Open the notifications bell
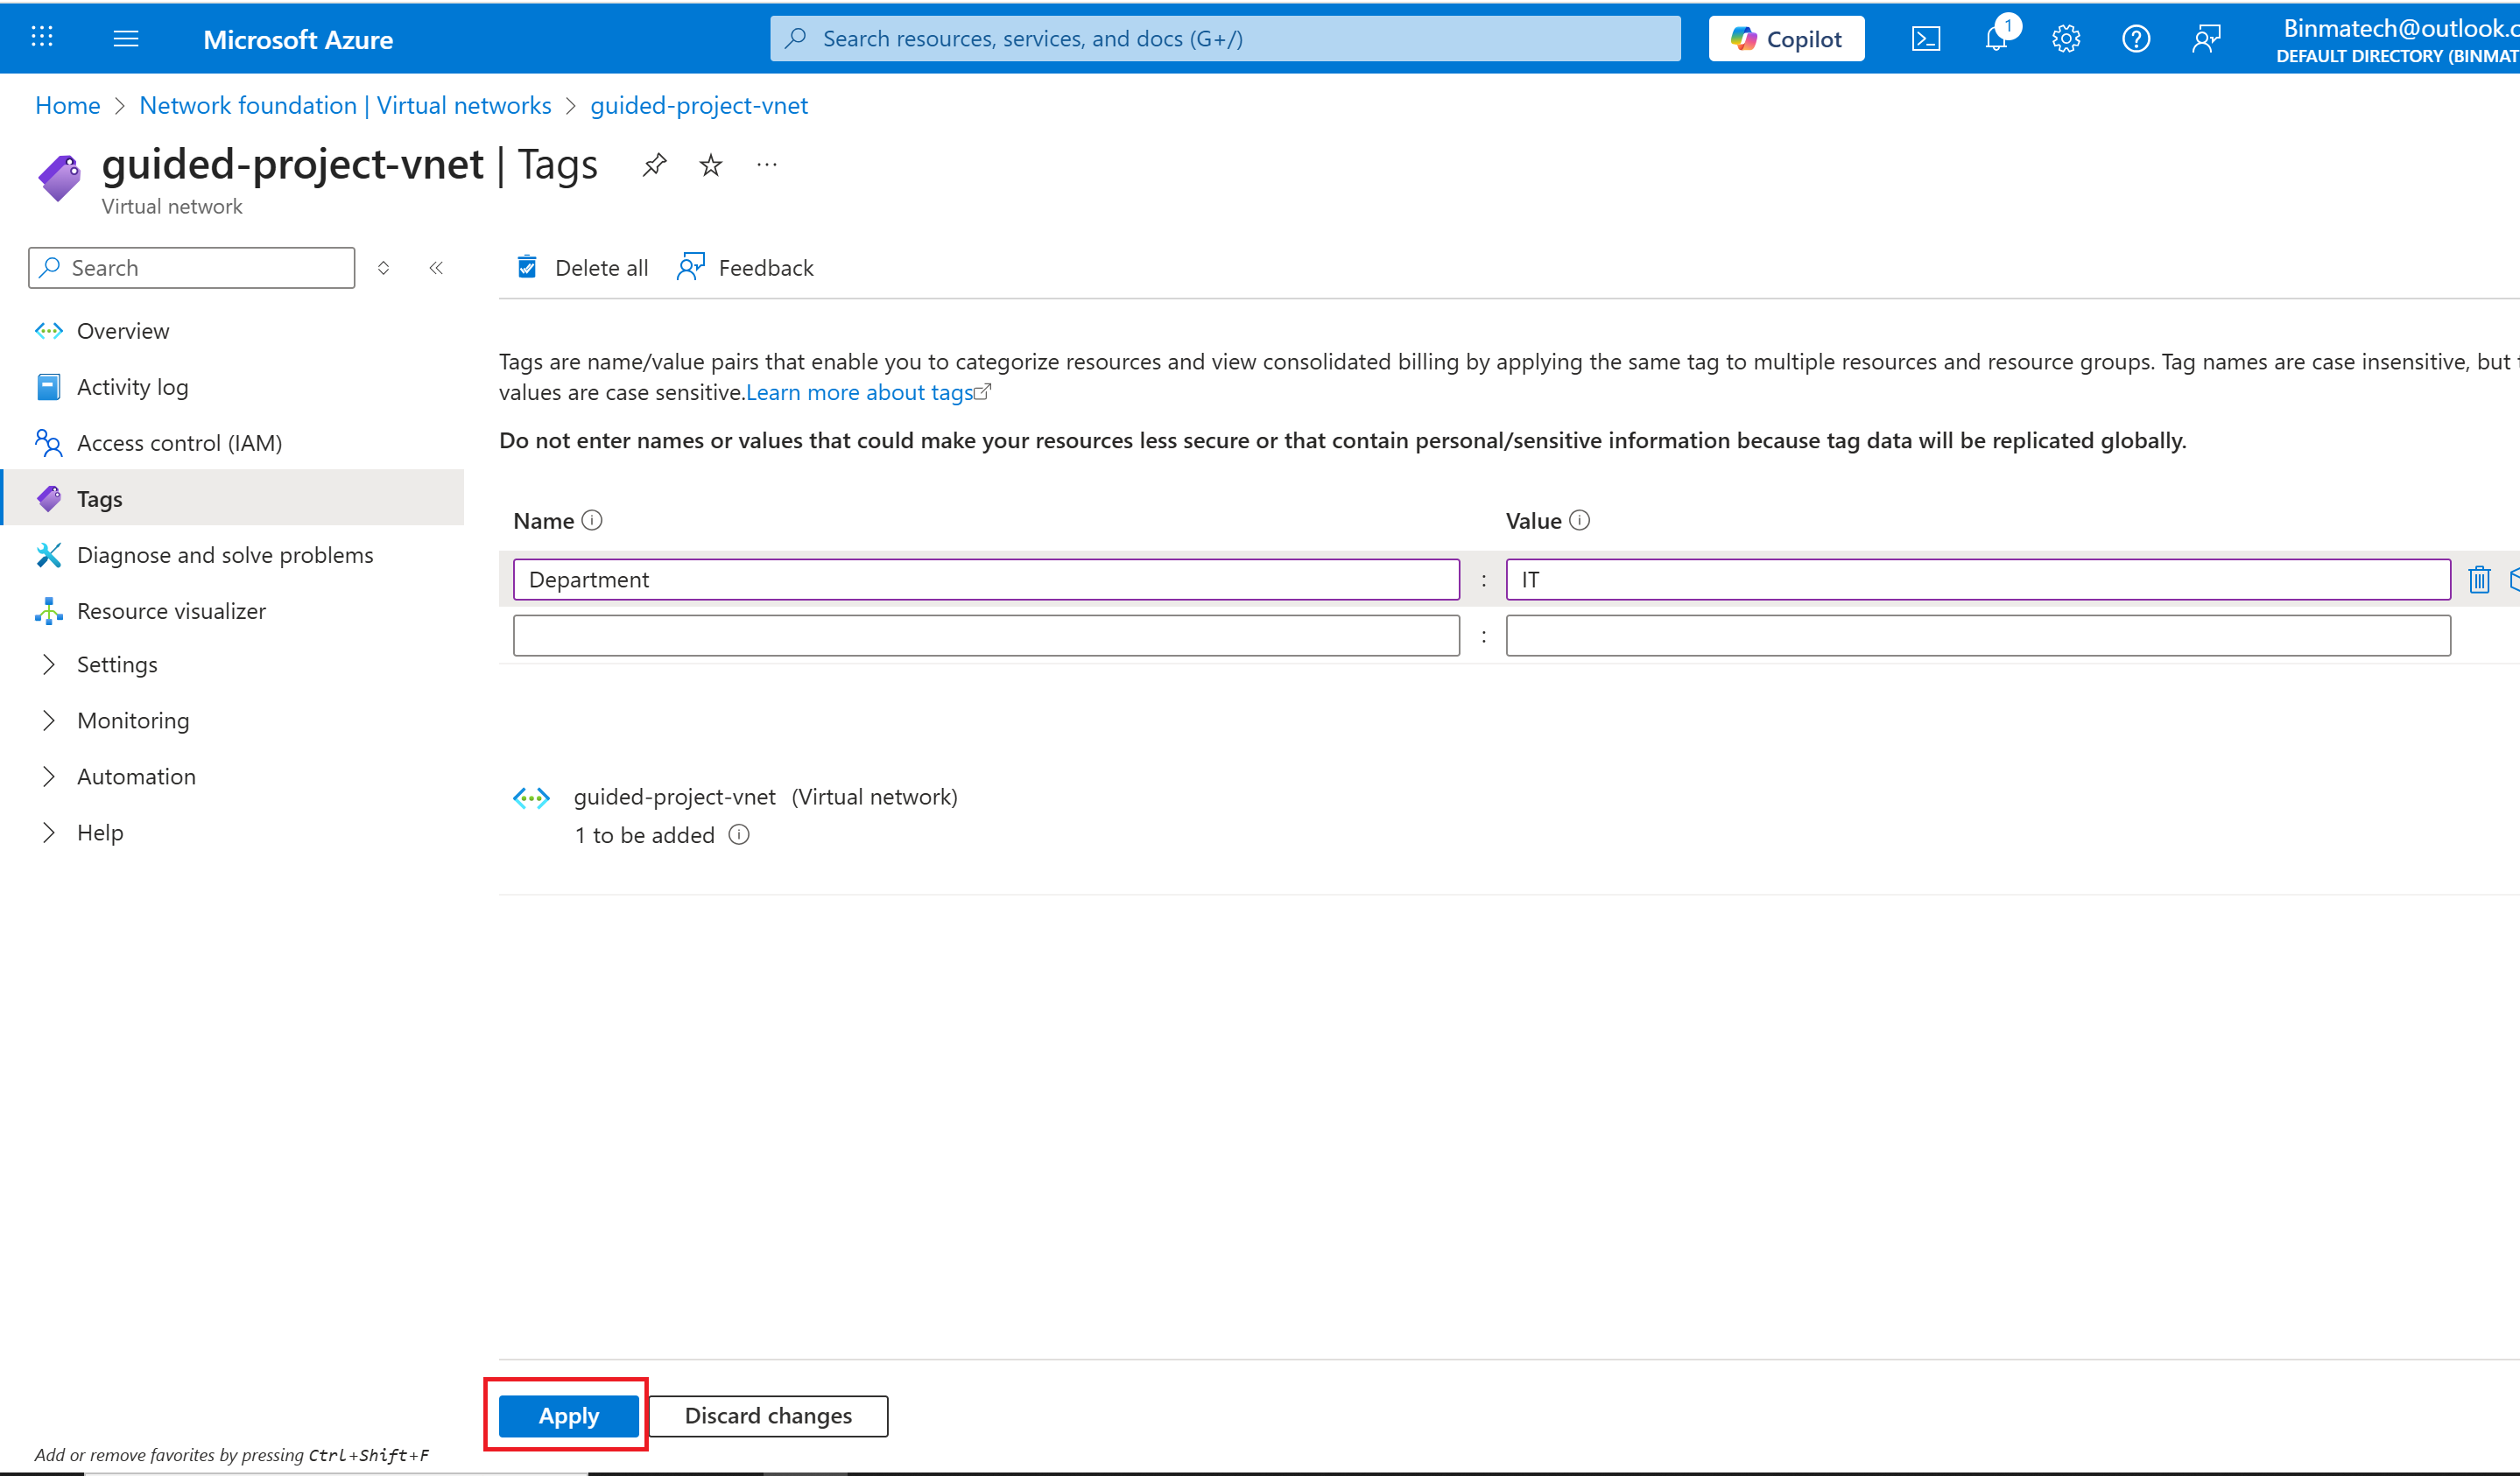 tap(1996, 39)
